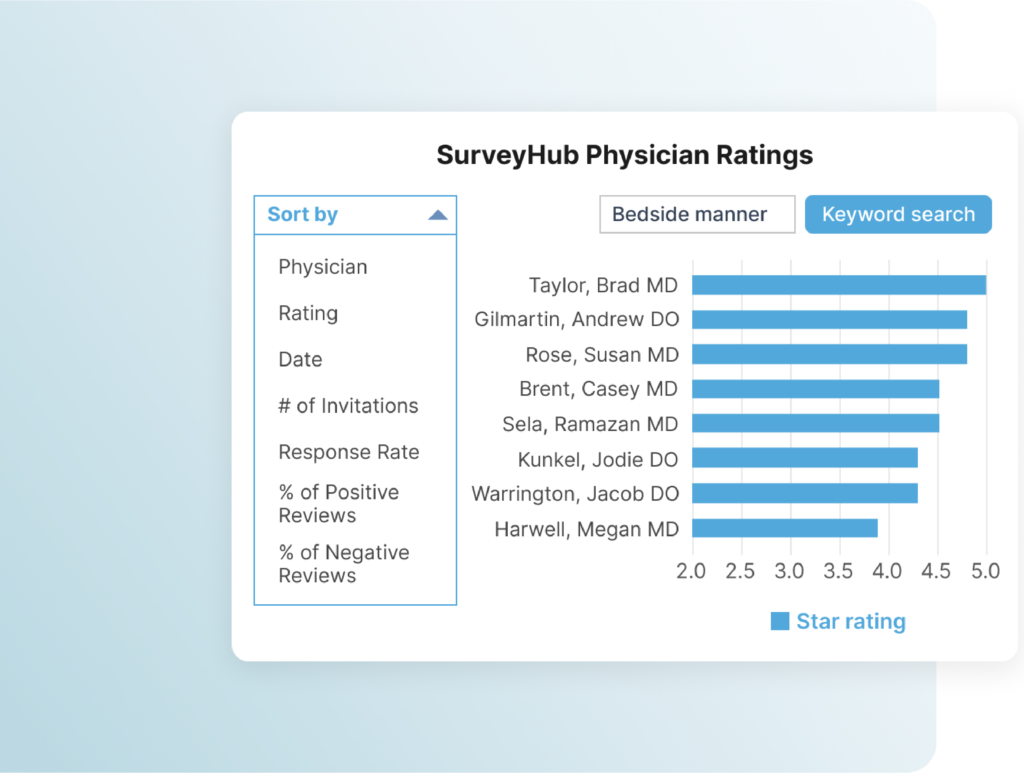Choose % of Negative Reviews option
Image resolution: width=1024 pixels, height=773 pixels.
343,563
